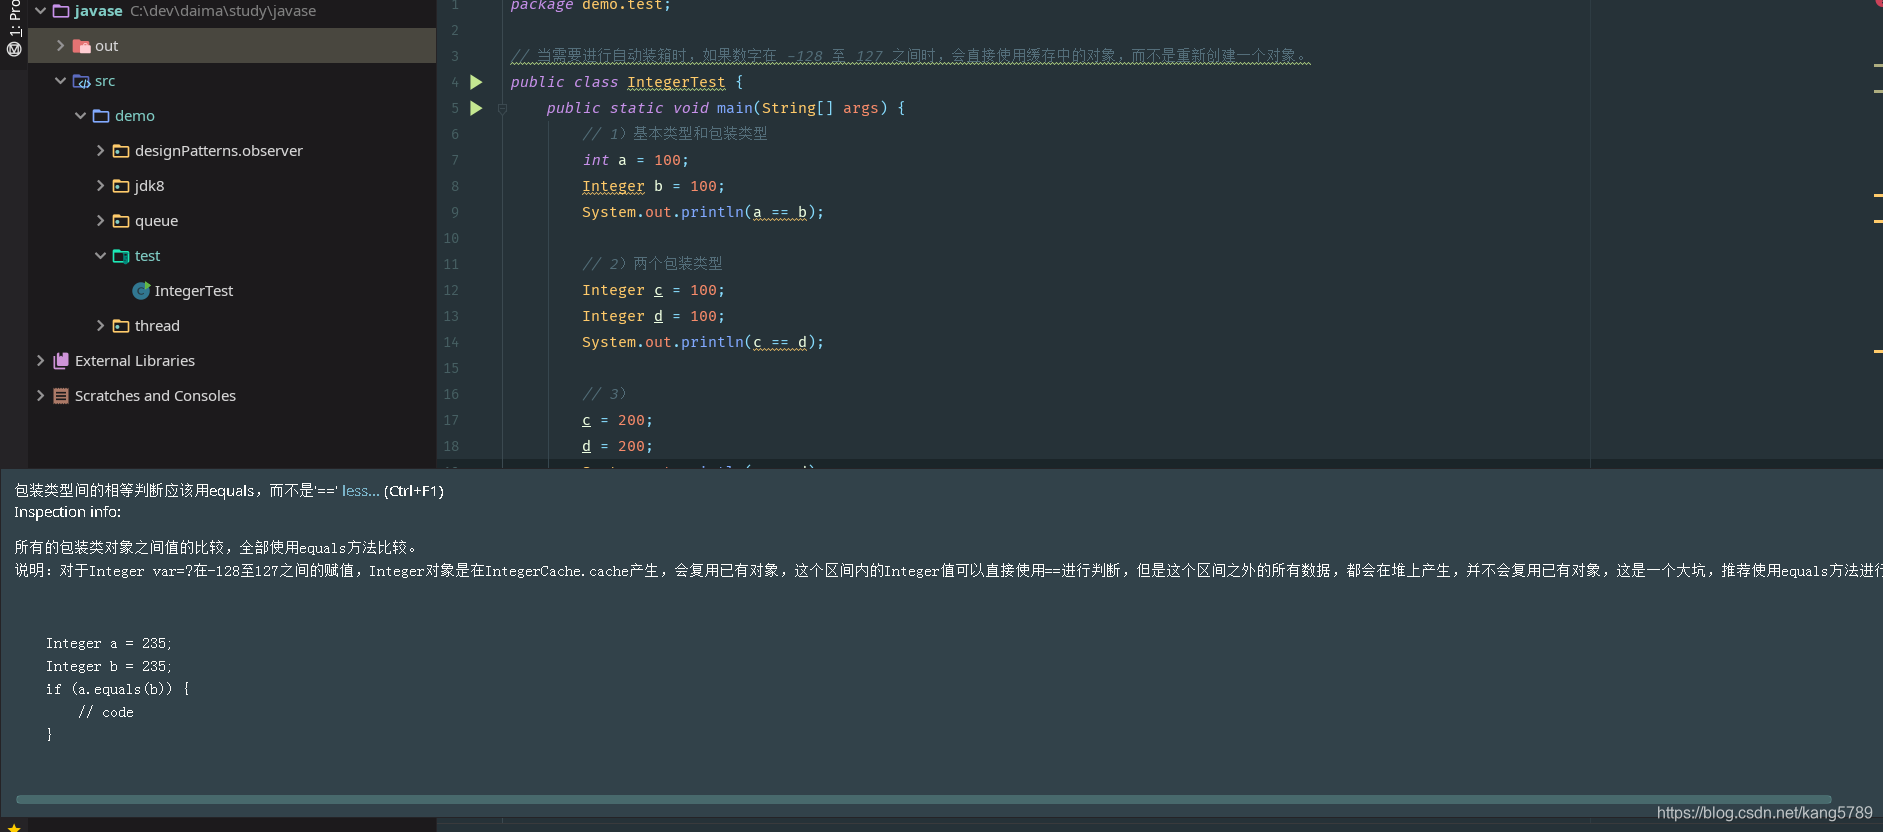Click the horizontal scrollbar in the inspection popup
This screenshot has width=1883, height=832.
pyautogui.click(x=923, y=800)
